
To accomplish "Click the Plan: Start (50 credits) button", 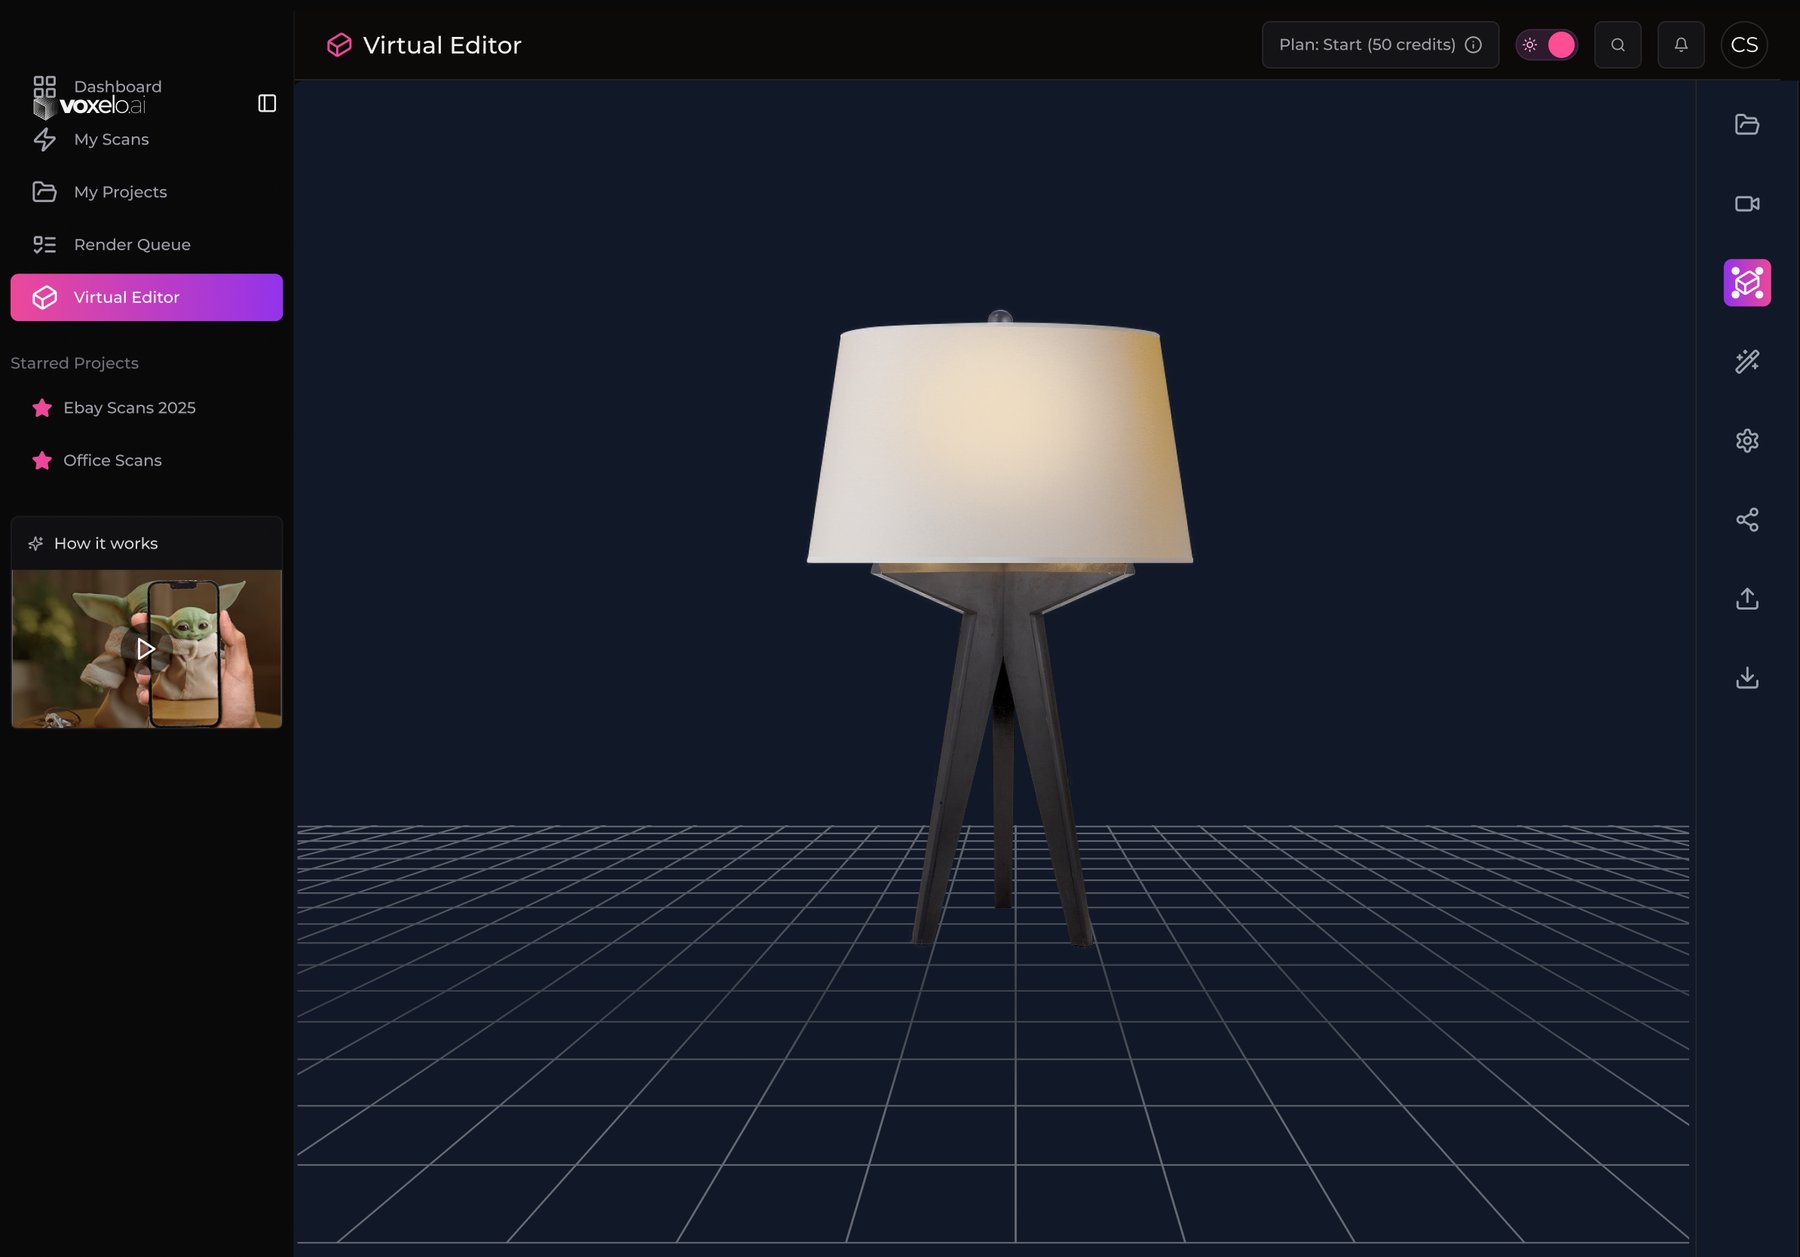I will (1379, 45).
